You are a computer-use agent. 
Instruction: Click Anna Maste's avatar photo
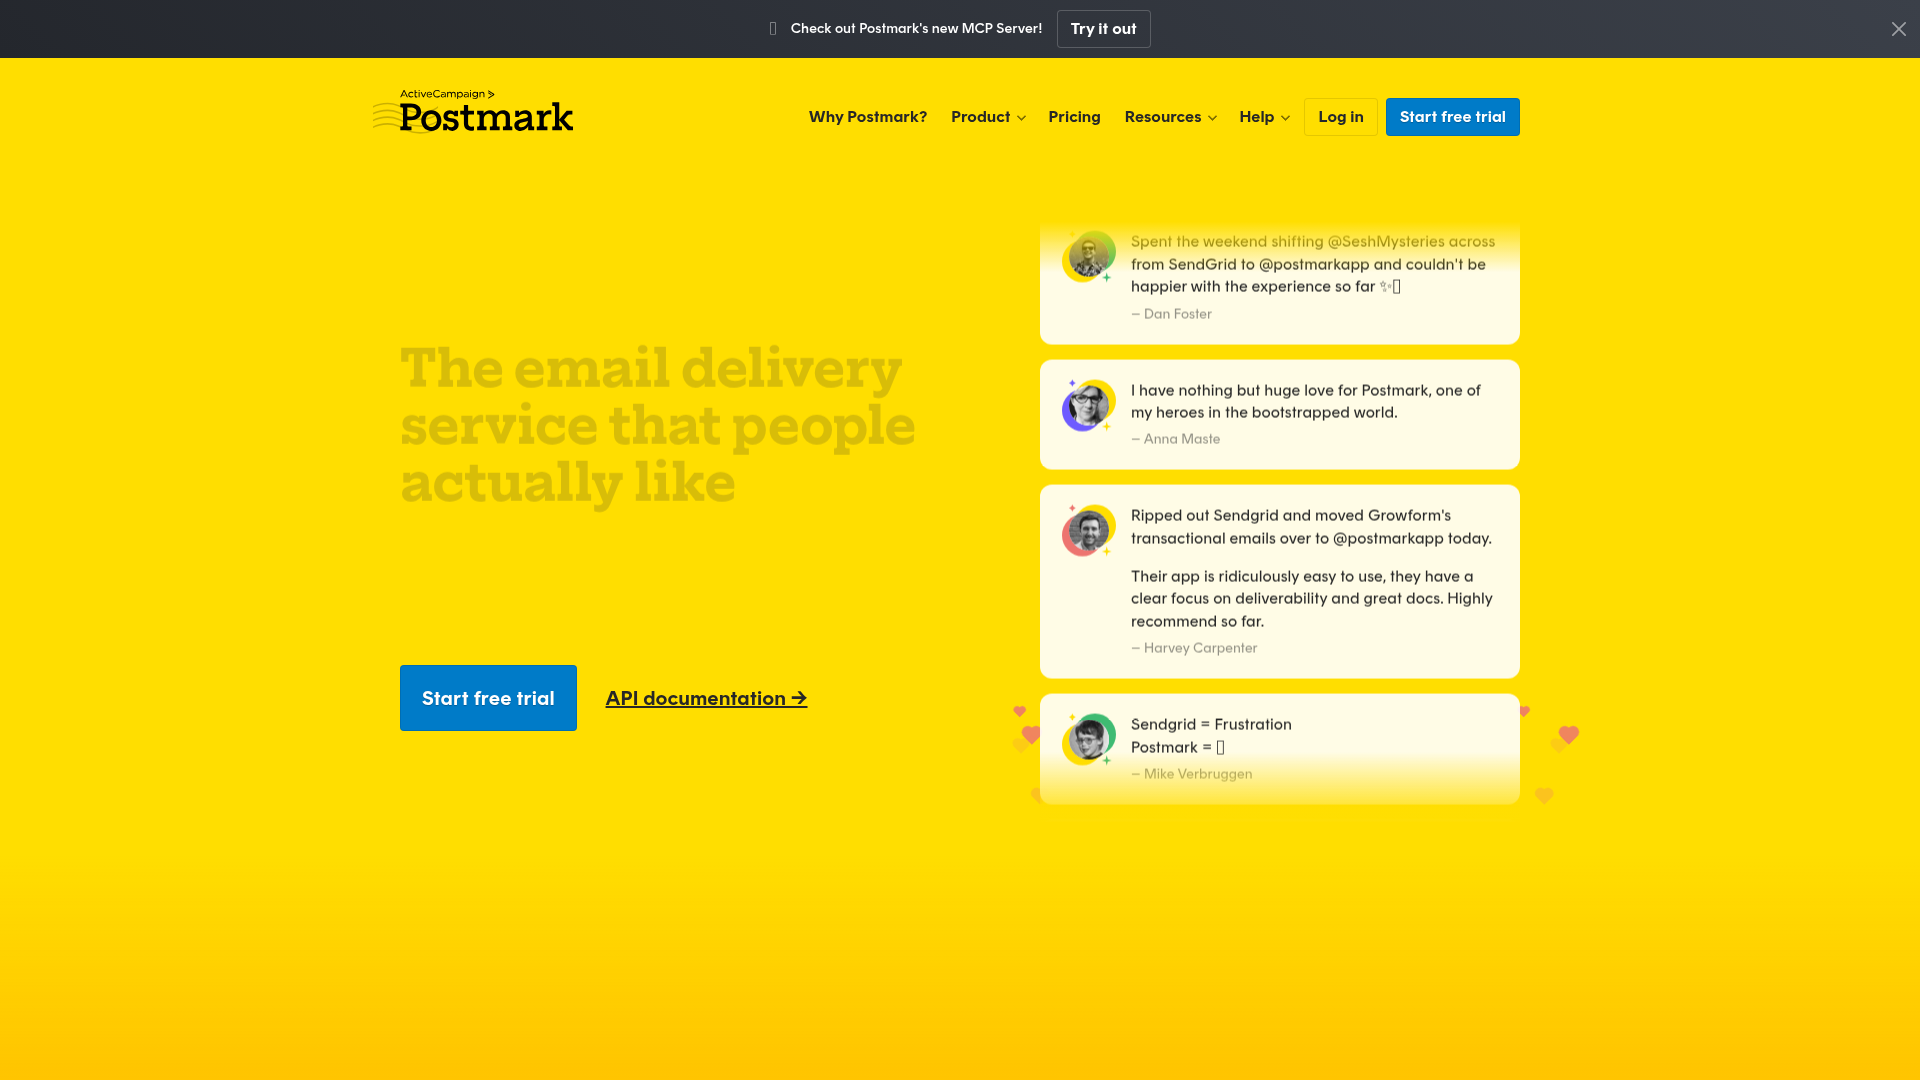(1089, 406)
